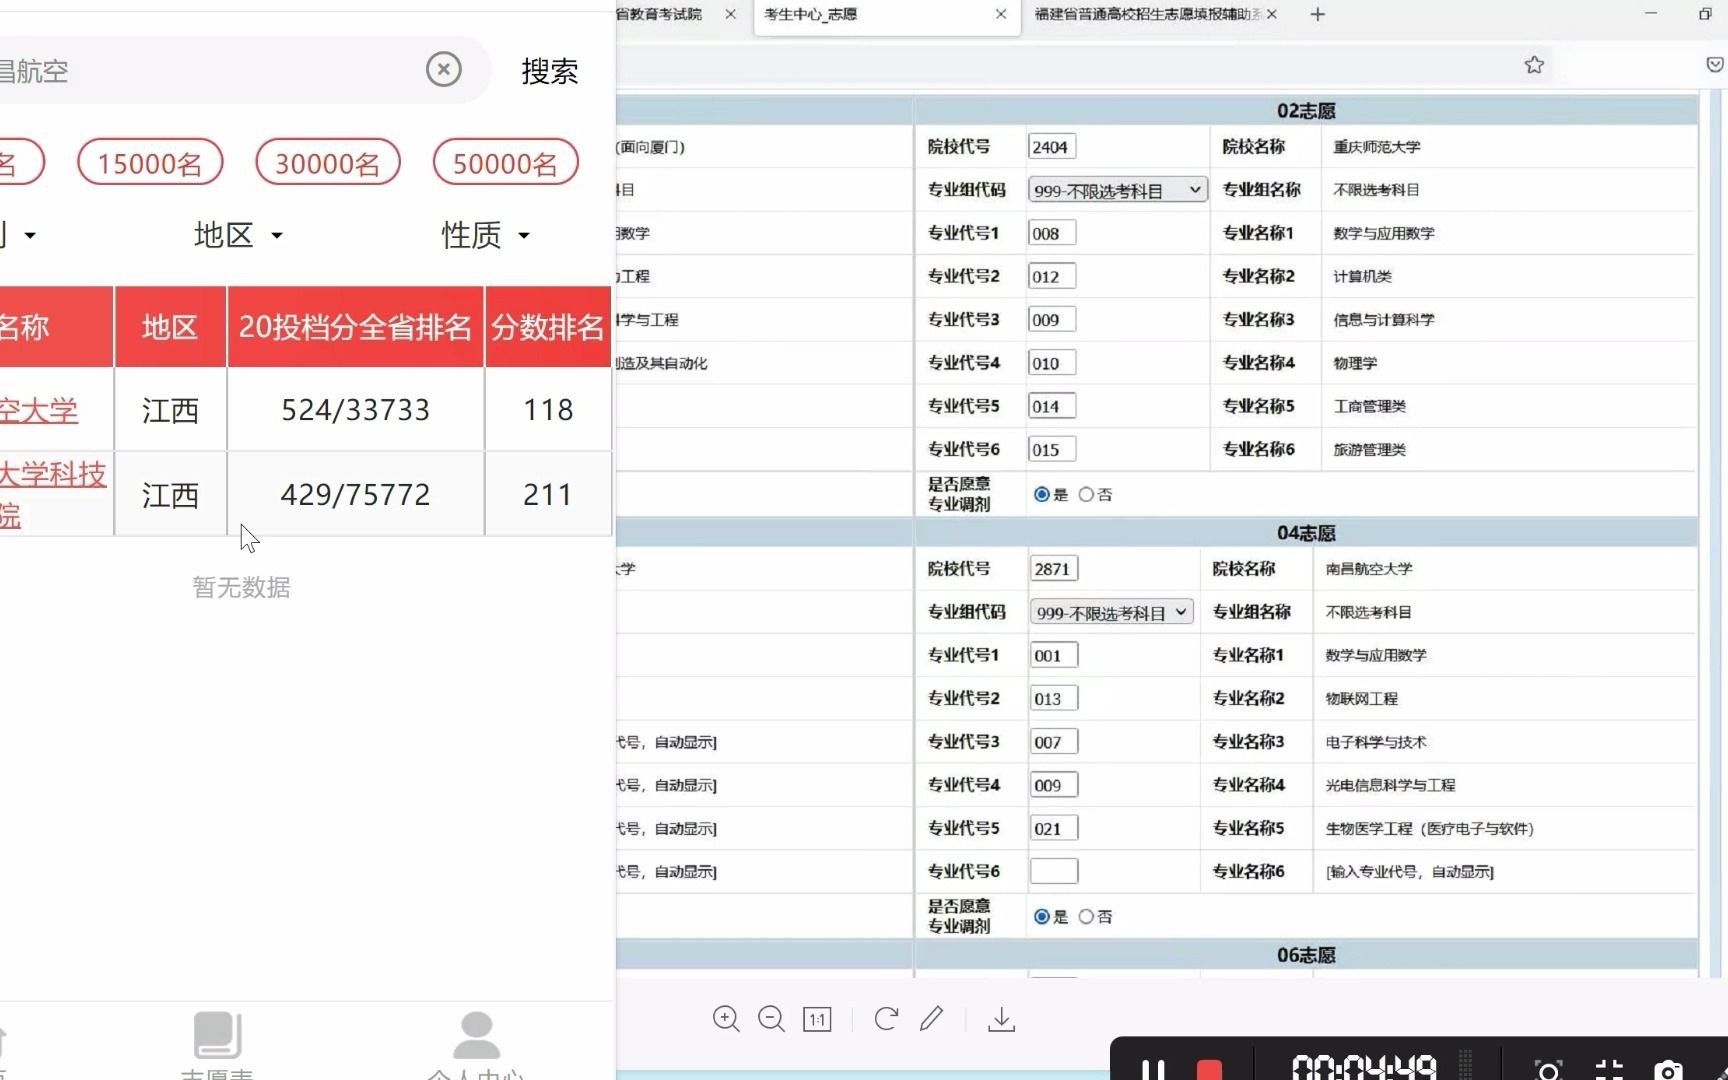Select 是 for 04志愿 专业调剂
The width and height of the screenshot is (1728, 1080).
tap(1042, 916)
